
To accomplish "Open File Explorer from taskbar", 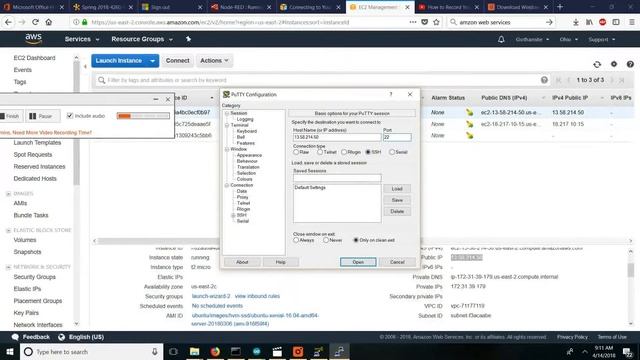I will [194, 351].
